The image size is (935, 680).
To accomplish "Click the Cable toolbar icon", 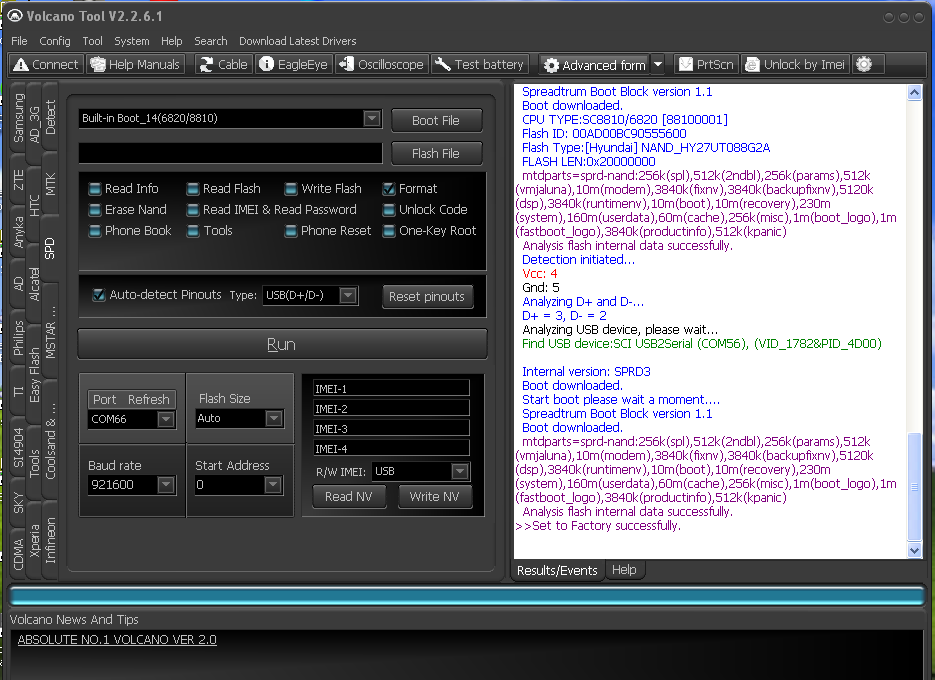I will tap(206, 64).
